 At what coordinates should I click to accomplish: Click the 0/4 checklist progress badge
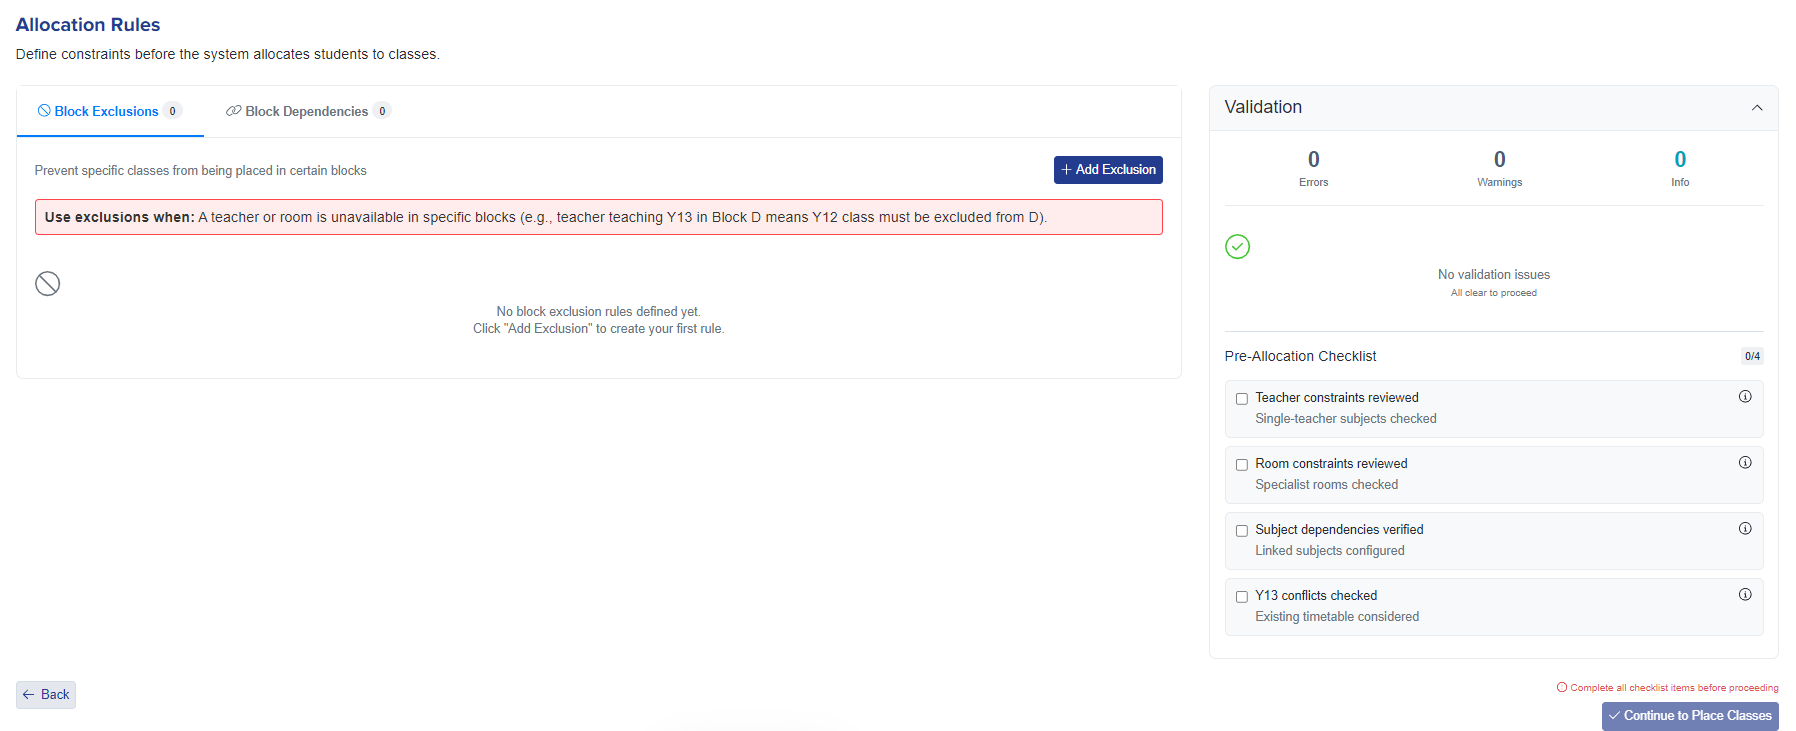(1752, 357)
